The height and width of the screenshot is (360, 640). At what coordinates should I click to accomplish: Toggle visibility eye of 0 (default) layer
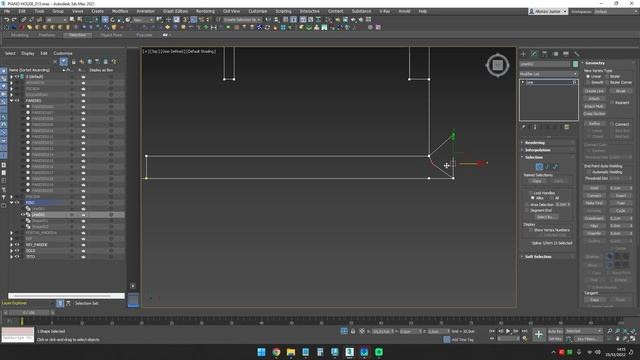[17, 77]
